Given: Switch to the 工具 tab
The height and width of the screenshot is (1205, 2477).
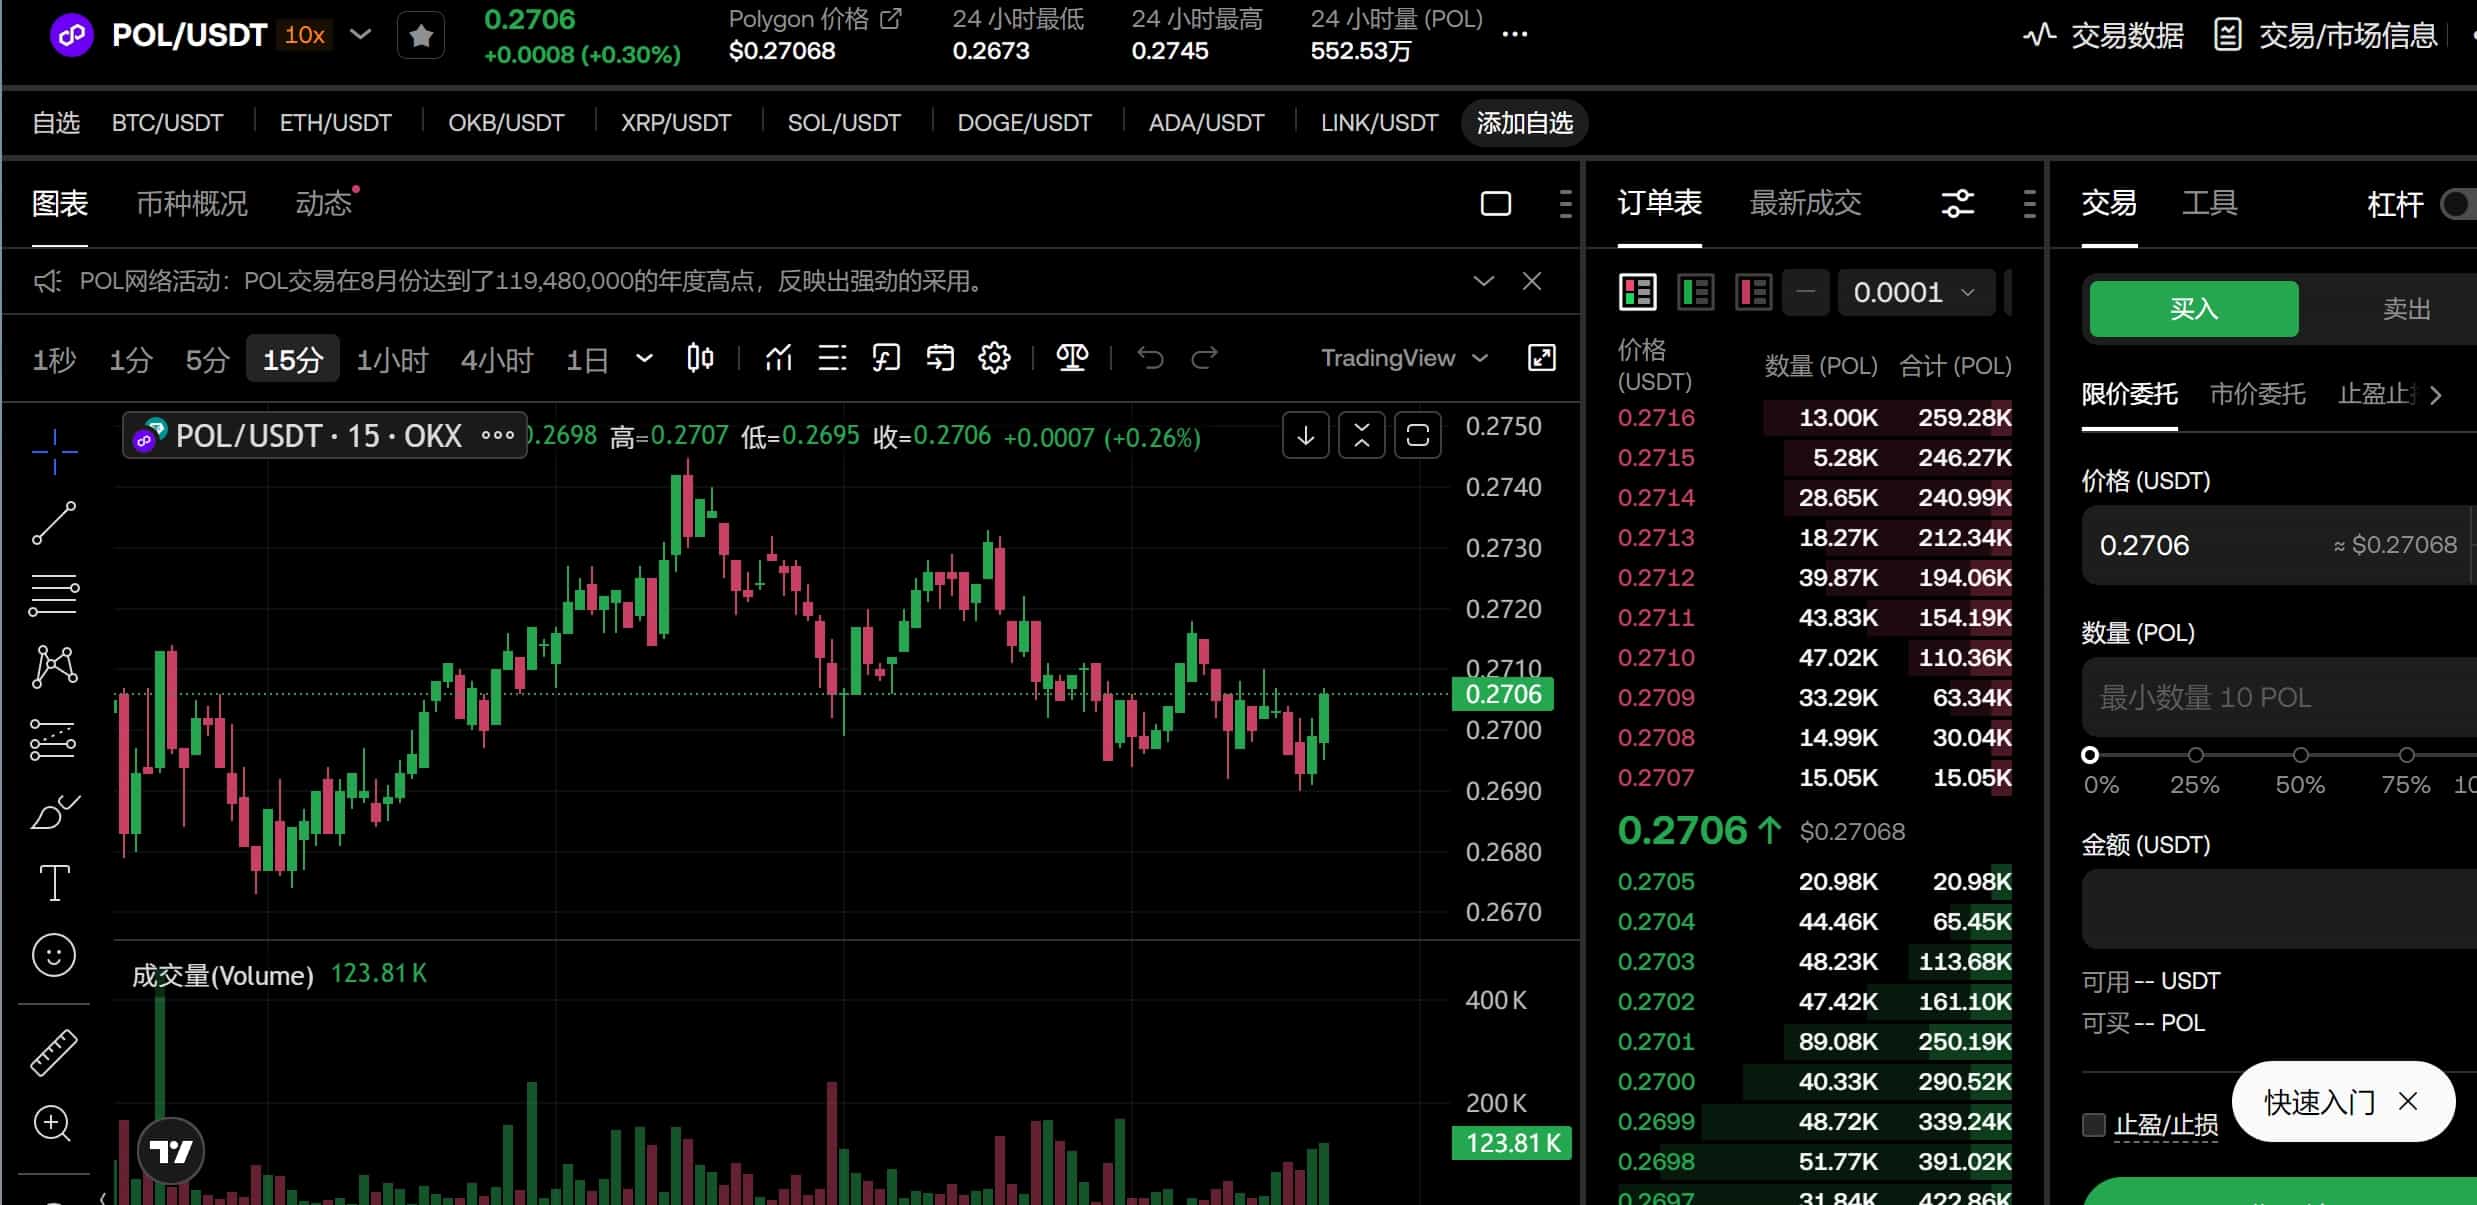Looking at the screenshot, I should point(2209,204).
